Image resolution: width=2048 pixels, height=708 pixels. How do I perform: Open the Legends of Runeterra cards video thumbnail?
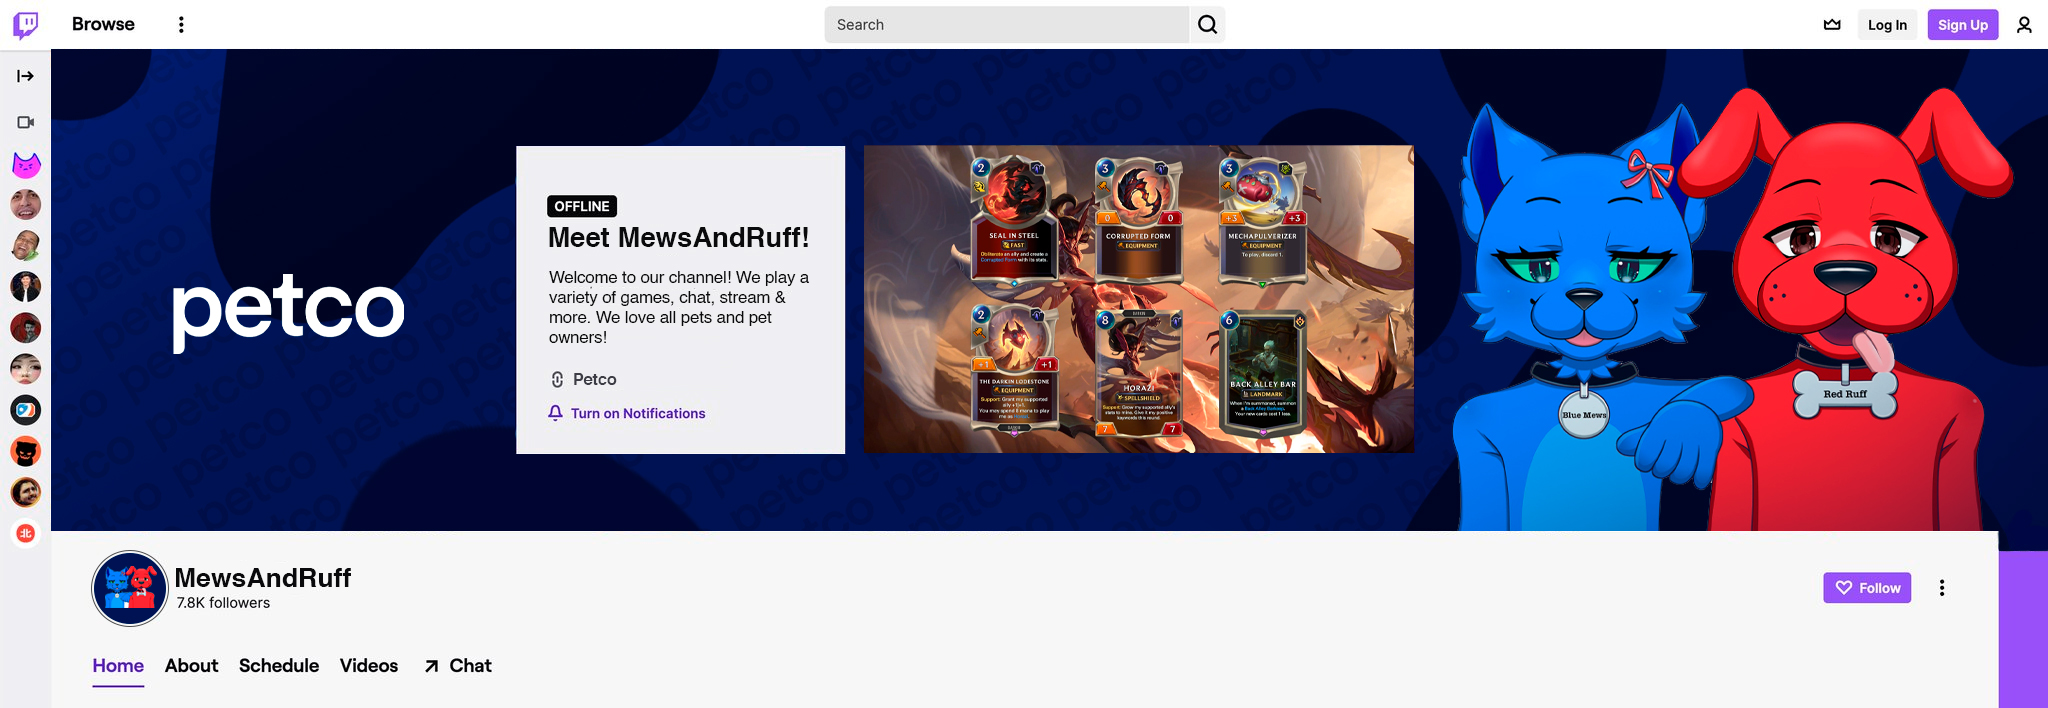[1139, 299]
